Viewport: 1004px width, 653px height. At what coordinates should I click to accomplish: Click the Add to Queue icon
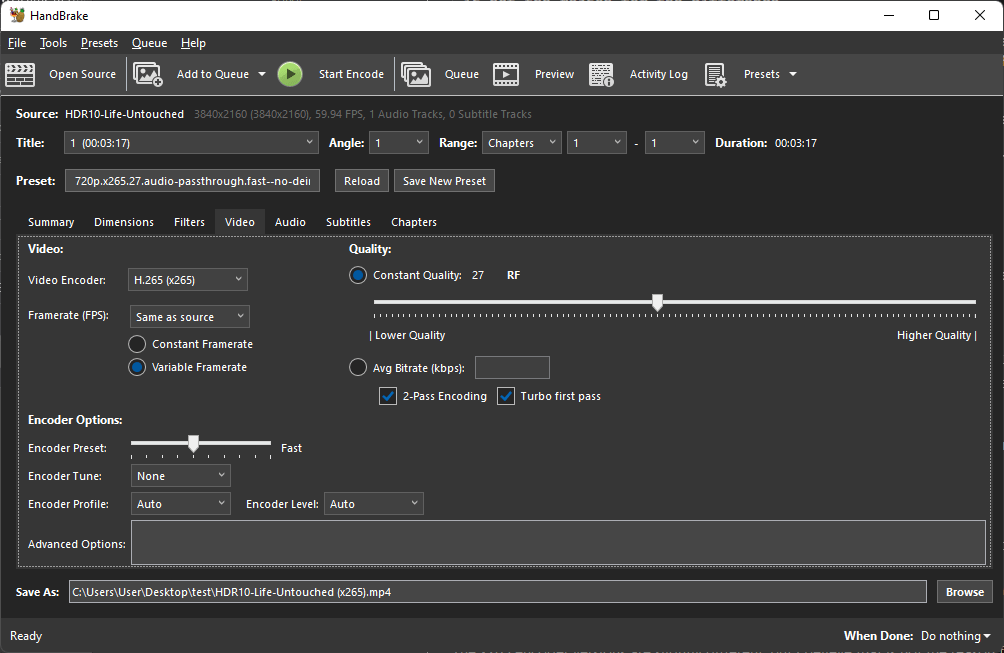148,74
